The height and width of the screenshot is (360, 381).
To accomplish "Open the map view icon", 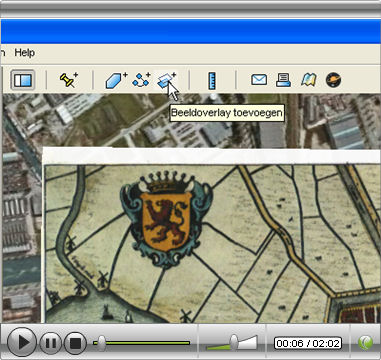I will tap(309, 80).
